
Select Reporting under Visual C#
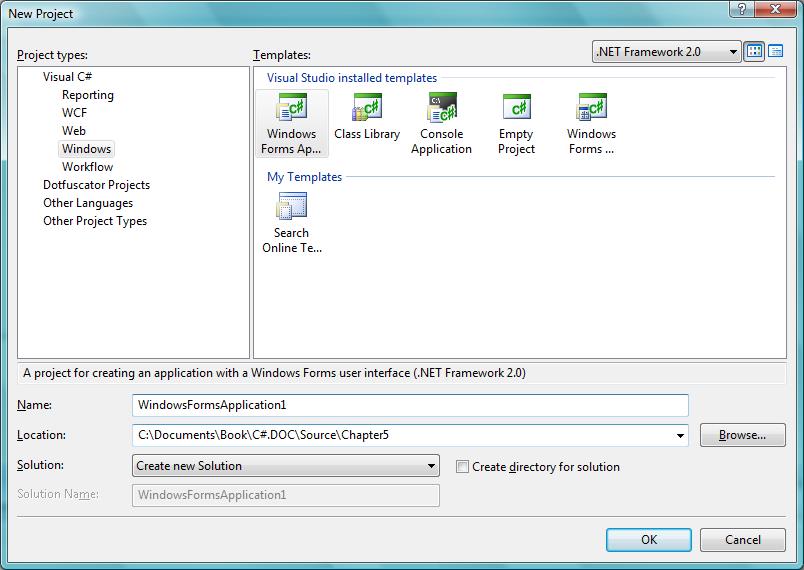tap(88, 95)
